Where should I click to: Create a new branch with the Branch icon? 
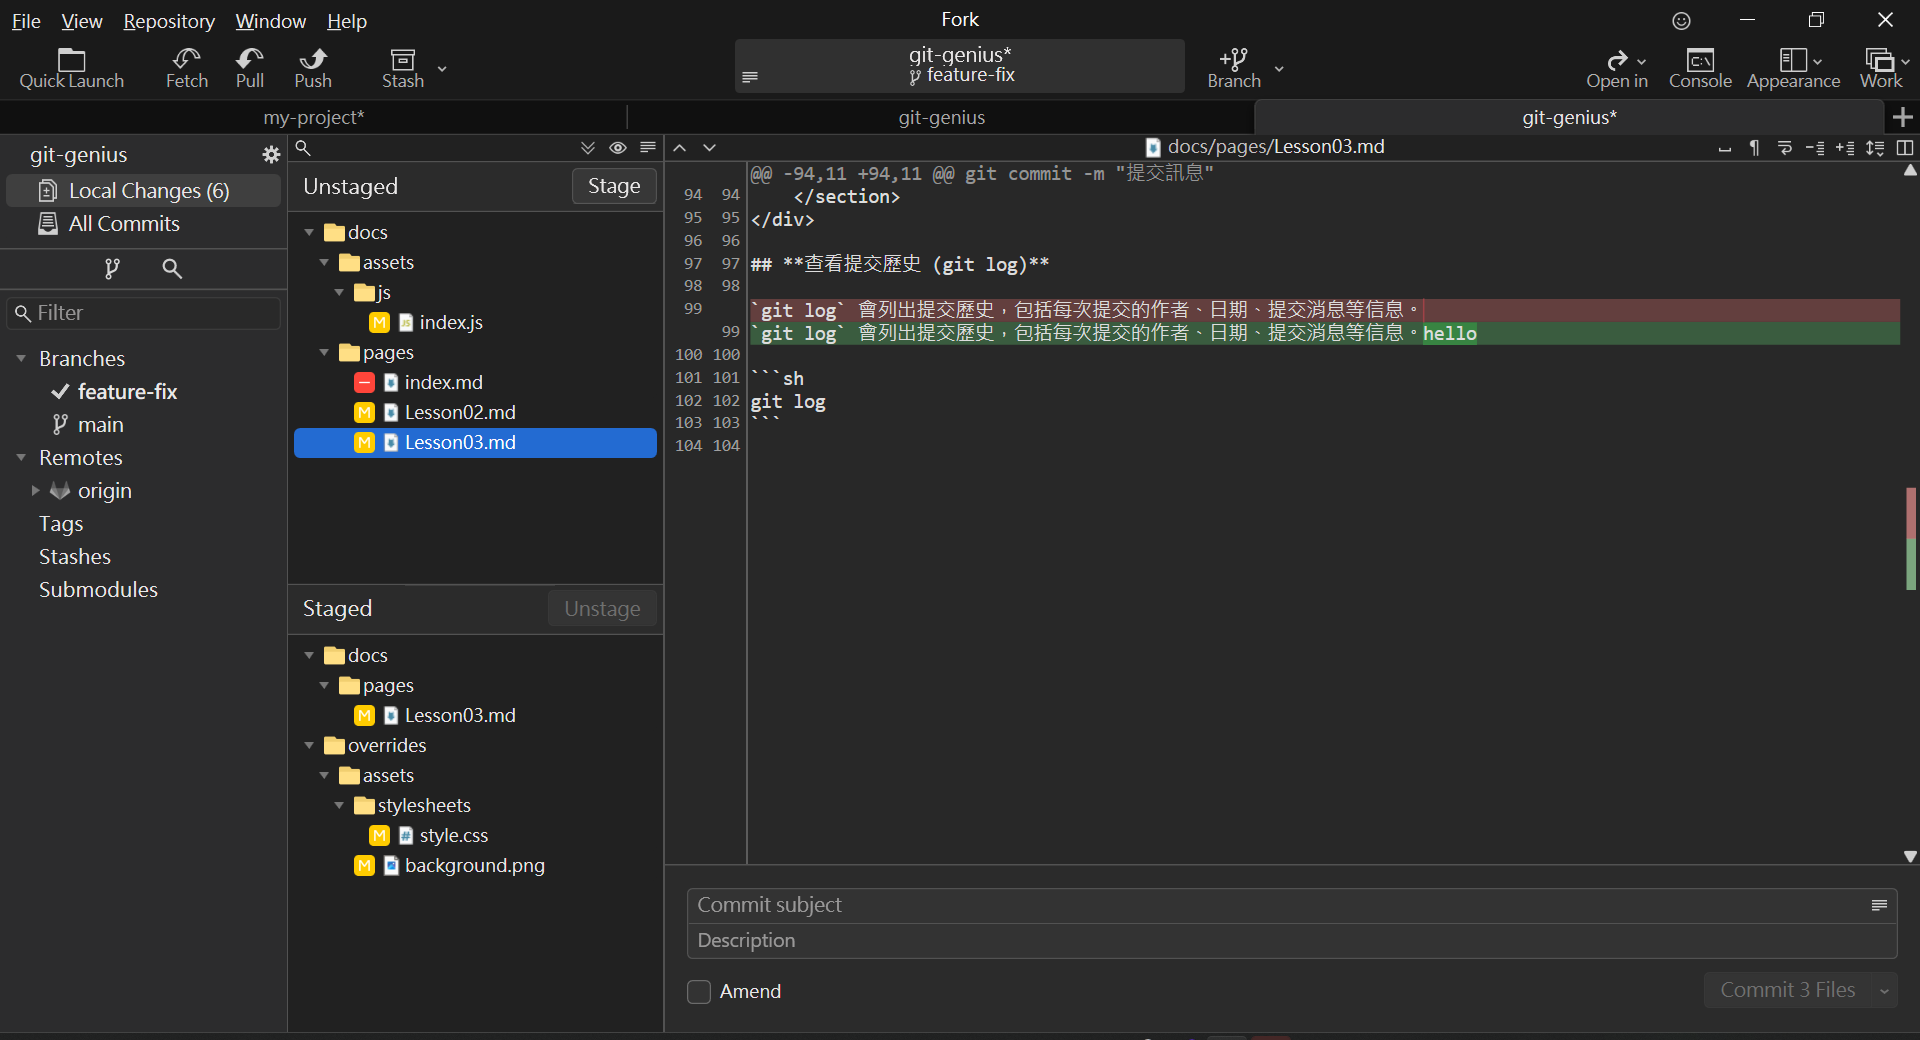[x=1234, y=68]
